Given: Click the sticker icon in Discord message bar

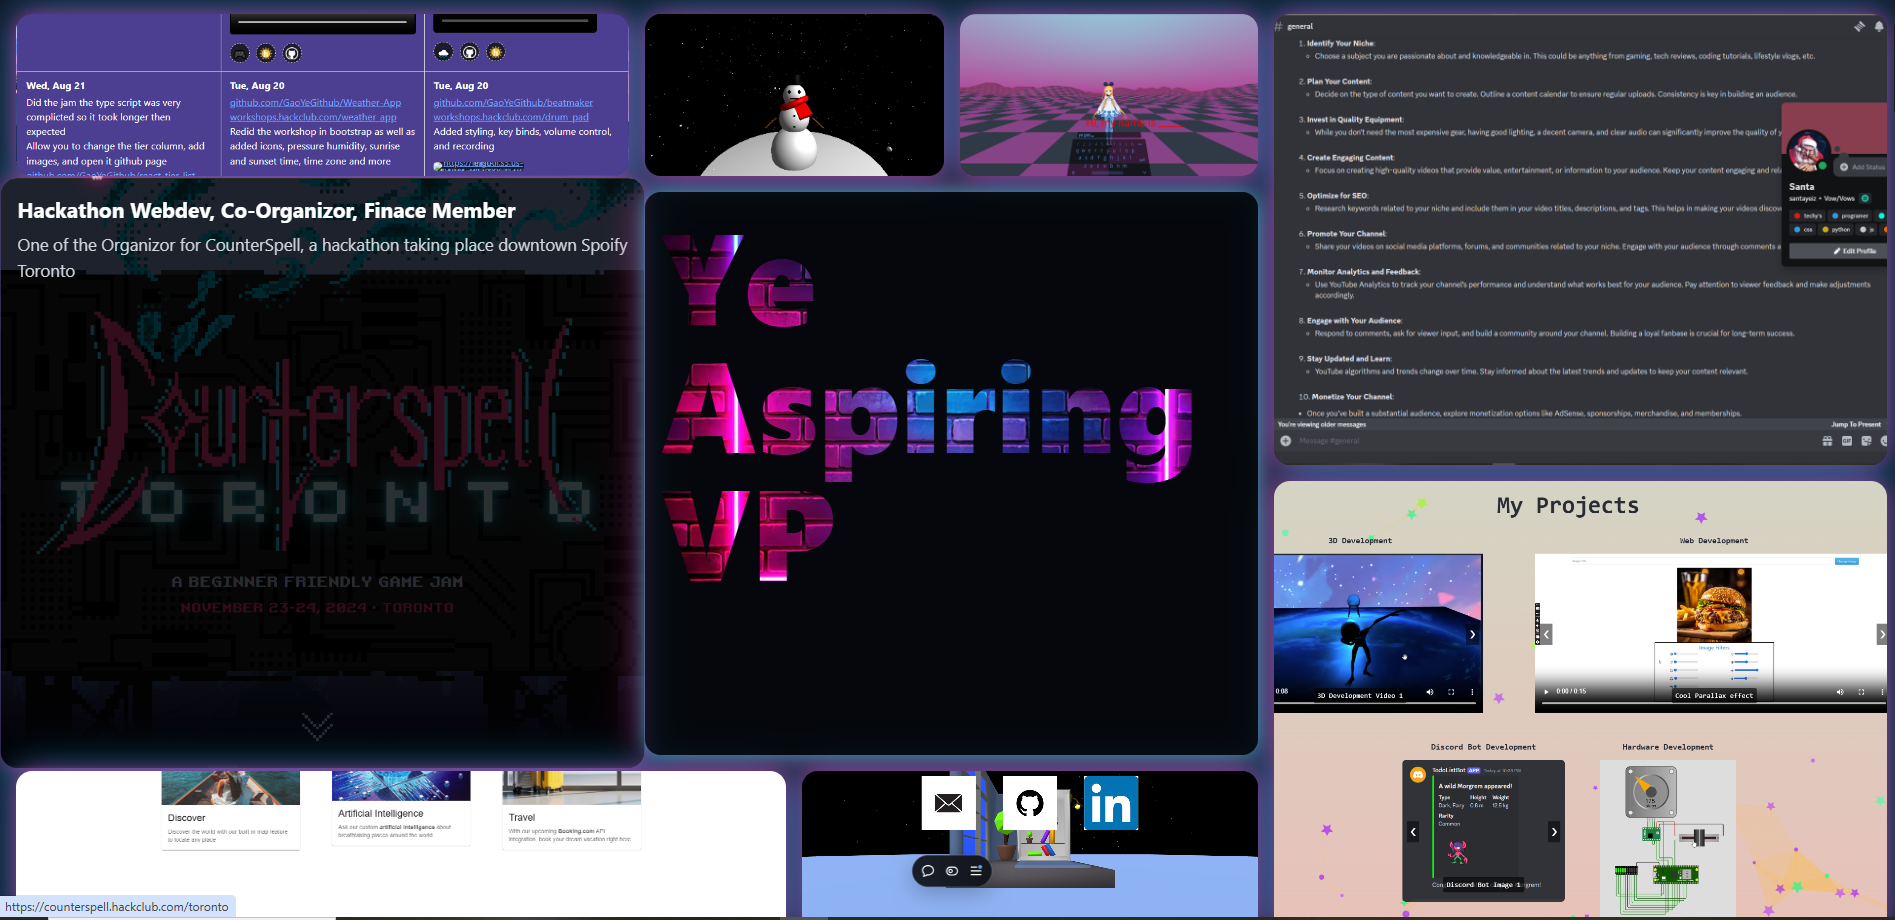Looking at the screenshot, I should click(1866, 441).
